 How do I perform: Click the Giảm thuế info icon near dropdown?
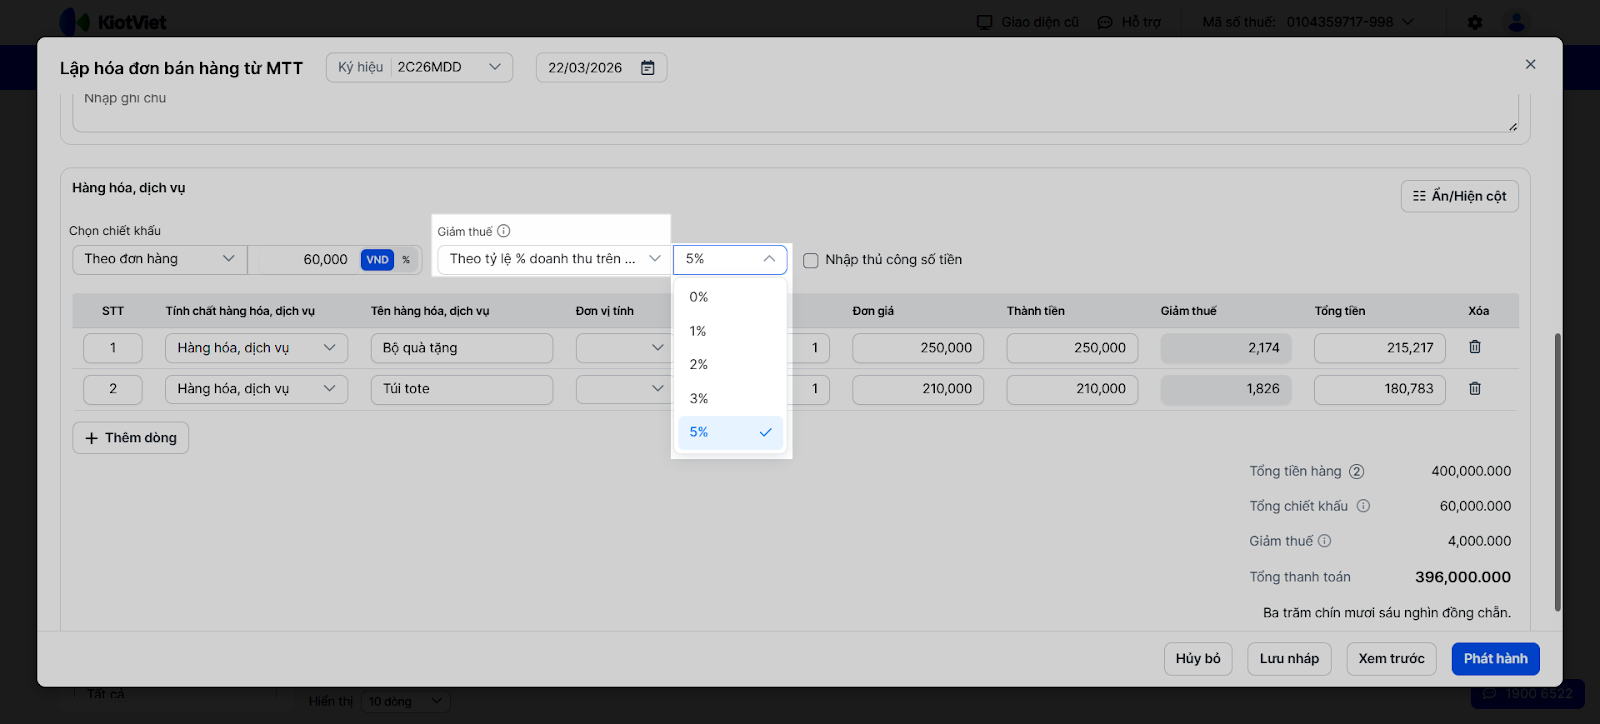point(504,231)
